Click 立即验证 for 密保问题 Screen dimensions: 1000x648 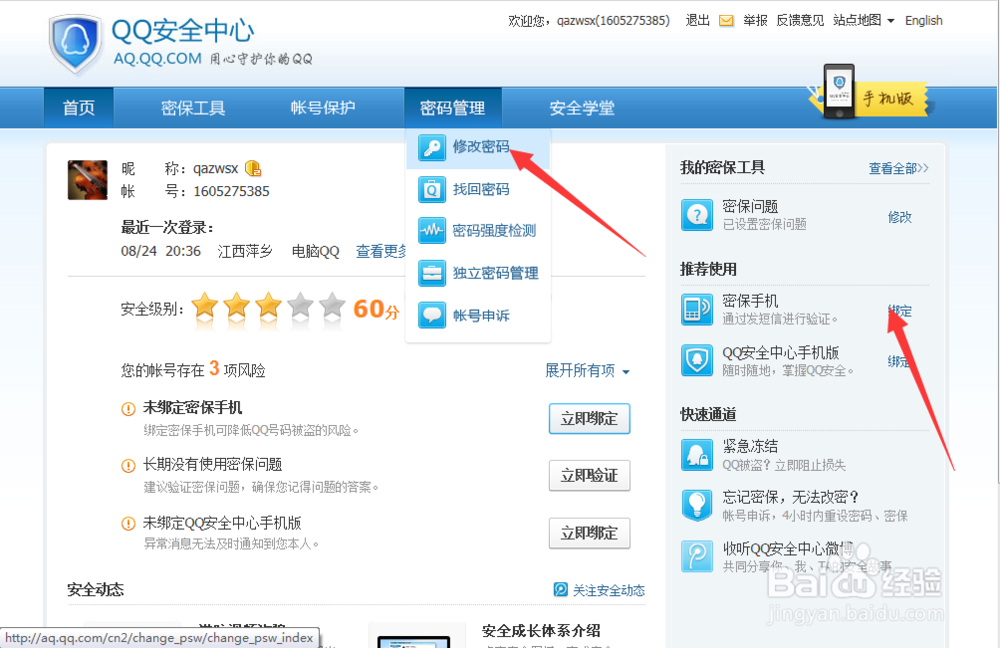pos(589,475)
